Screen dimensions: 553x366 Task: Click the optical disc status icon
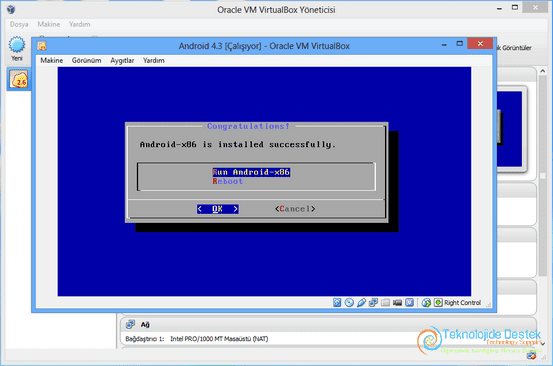tap(349, 303)
